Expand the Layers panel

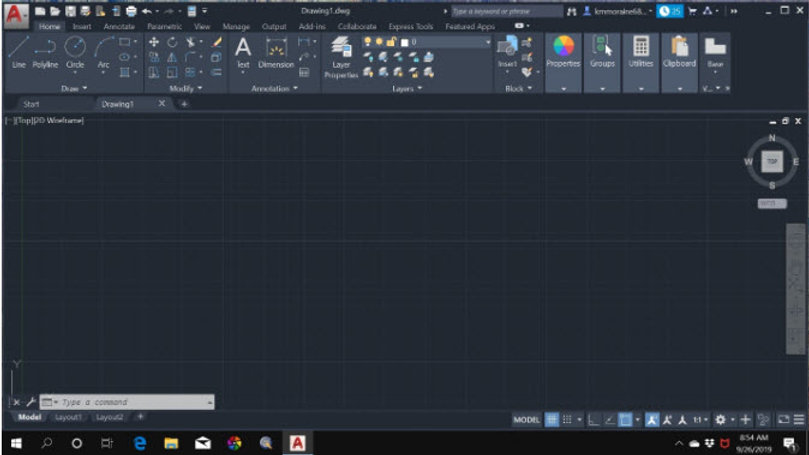(x=407, y=88)
